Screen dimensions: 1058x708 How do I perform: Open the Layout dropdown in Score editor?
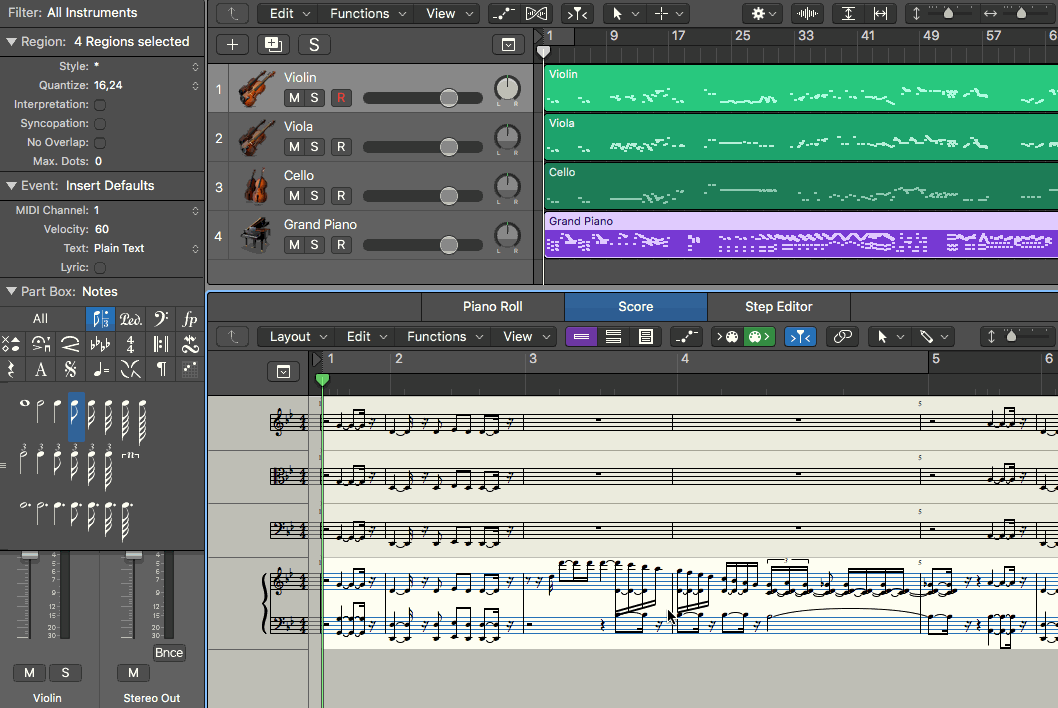click(297, 337)
